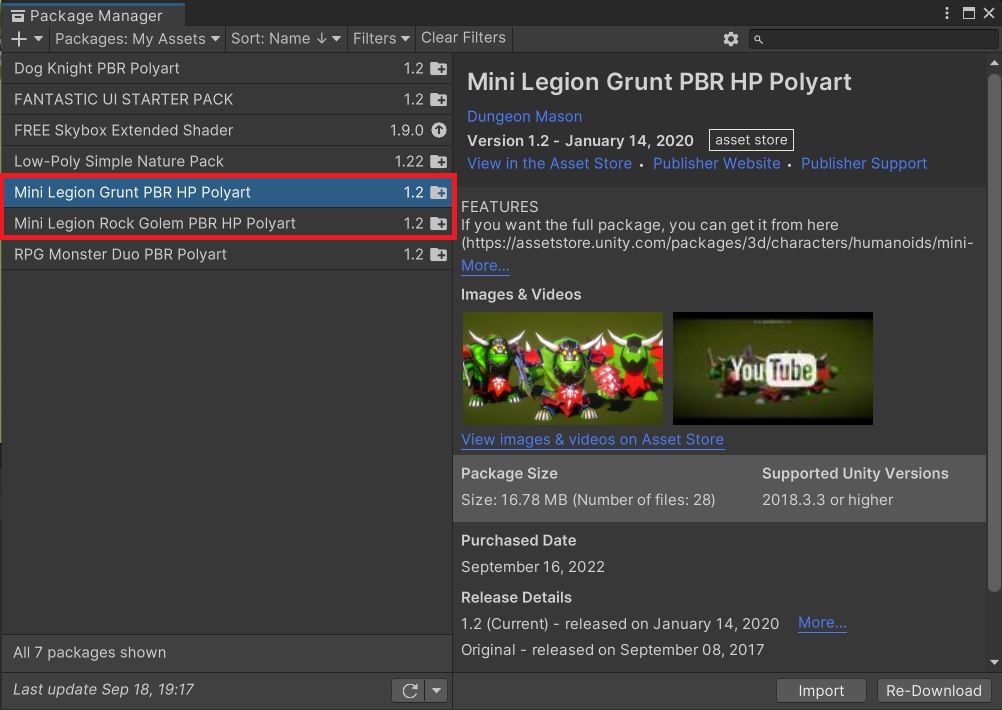The width and height of the screenshot is (1002, 710).
Task: Click the "2018.3.3 or higher" text
Action: (x=828, y=500)
